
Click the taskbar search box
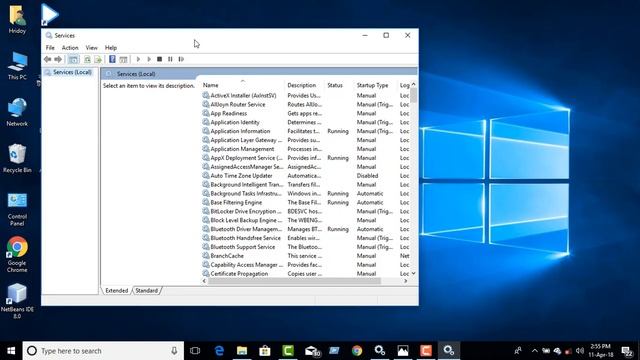click(x=103, y=351)
